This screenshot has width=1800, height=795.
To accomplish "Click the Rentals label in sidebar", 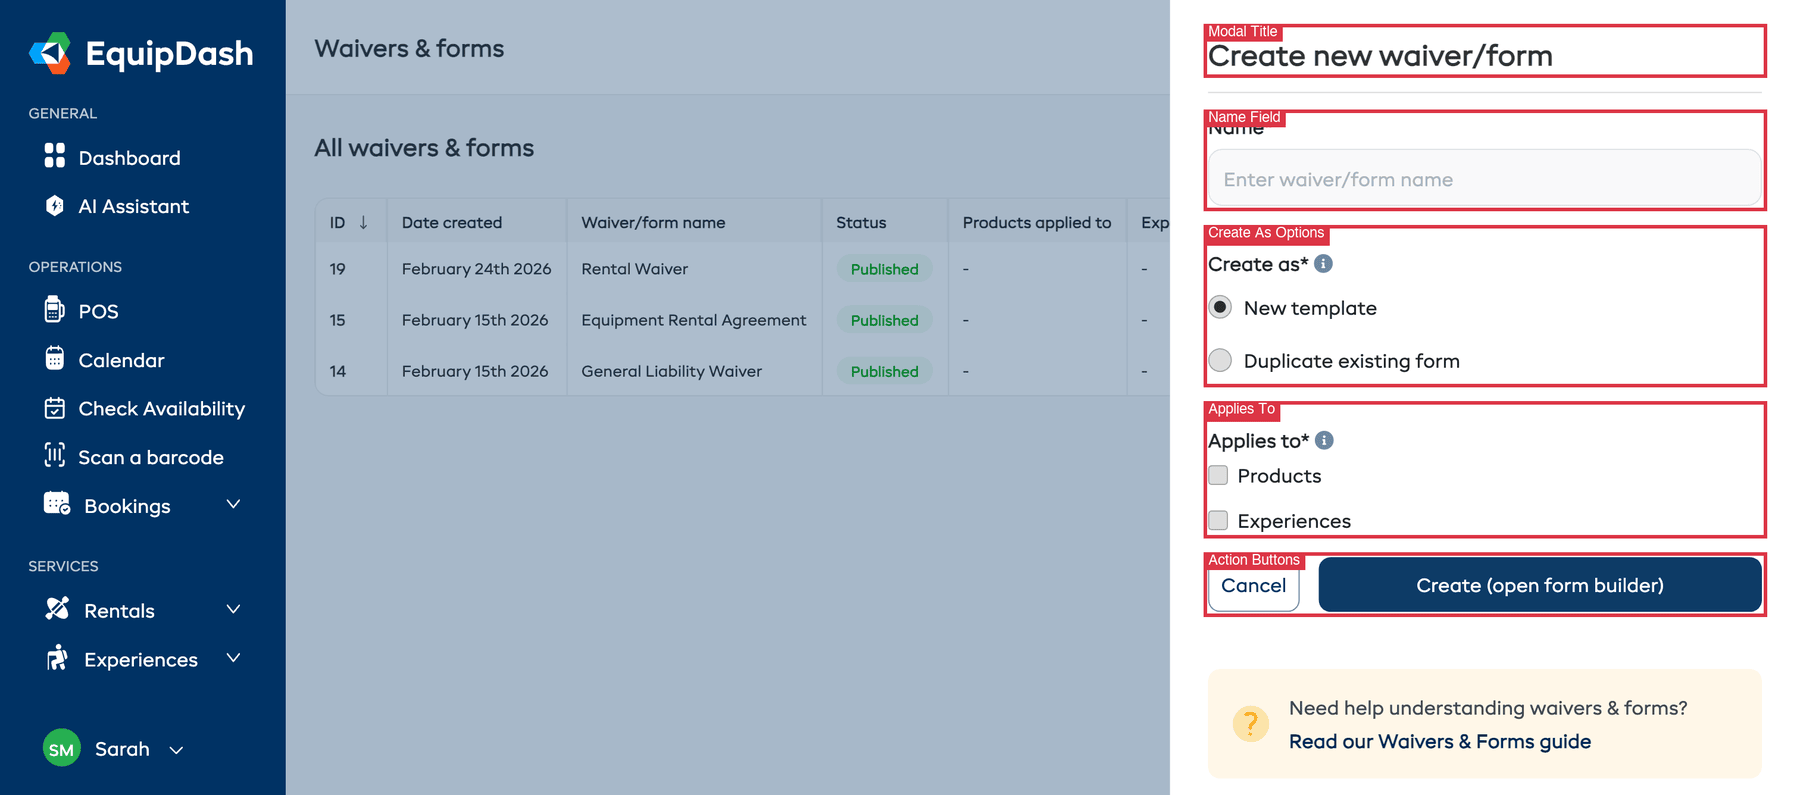I will 119,611.
